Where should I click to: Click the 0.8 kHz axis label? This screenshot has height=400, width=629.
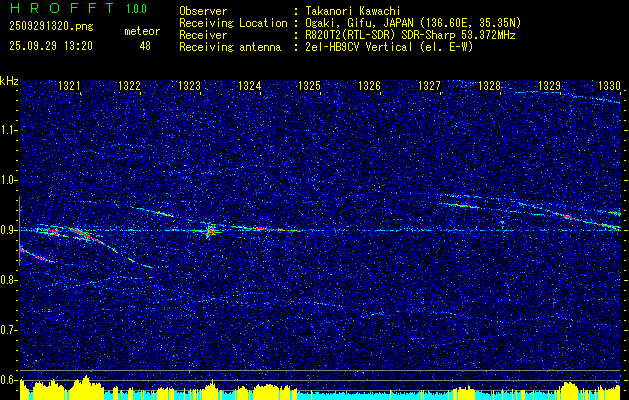point(9,280)
